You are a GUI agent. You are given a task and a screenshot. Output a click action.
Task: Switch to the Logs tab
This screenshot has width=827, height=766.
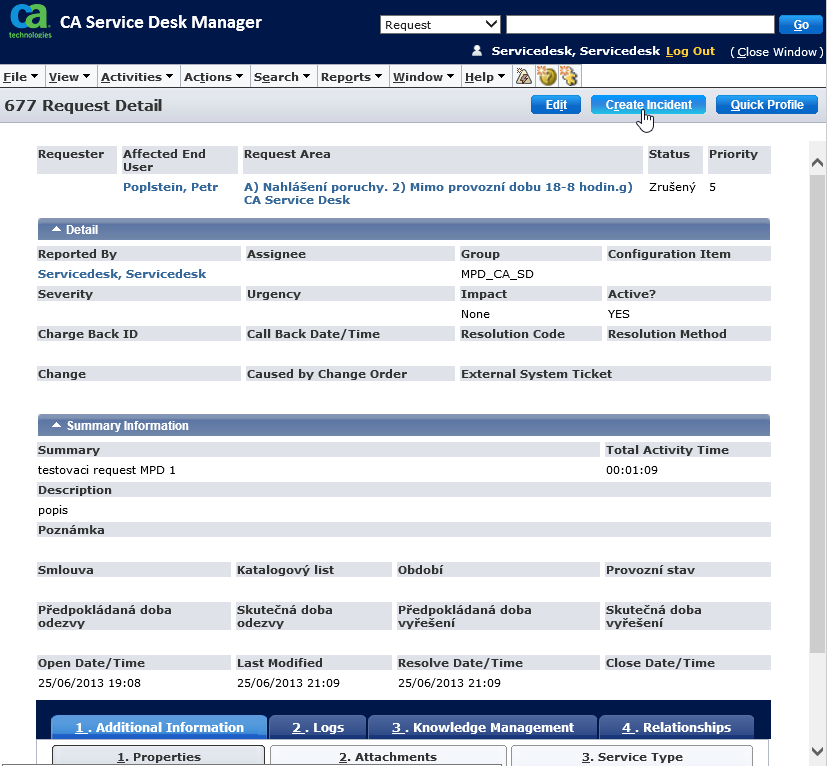pyautogui.click(x=318, y=727)
